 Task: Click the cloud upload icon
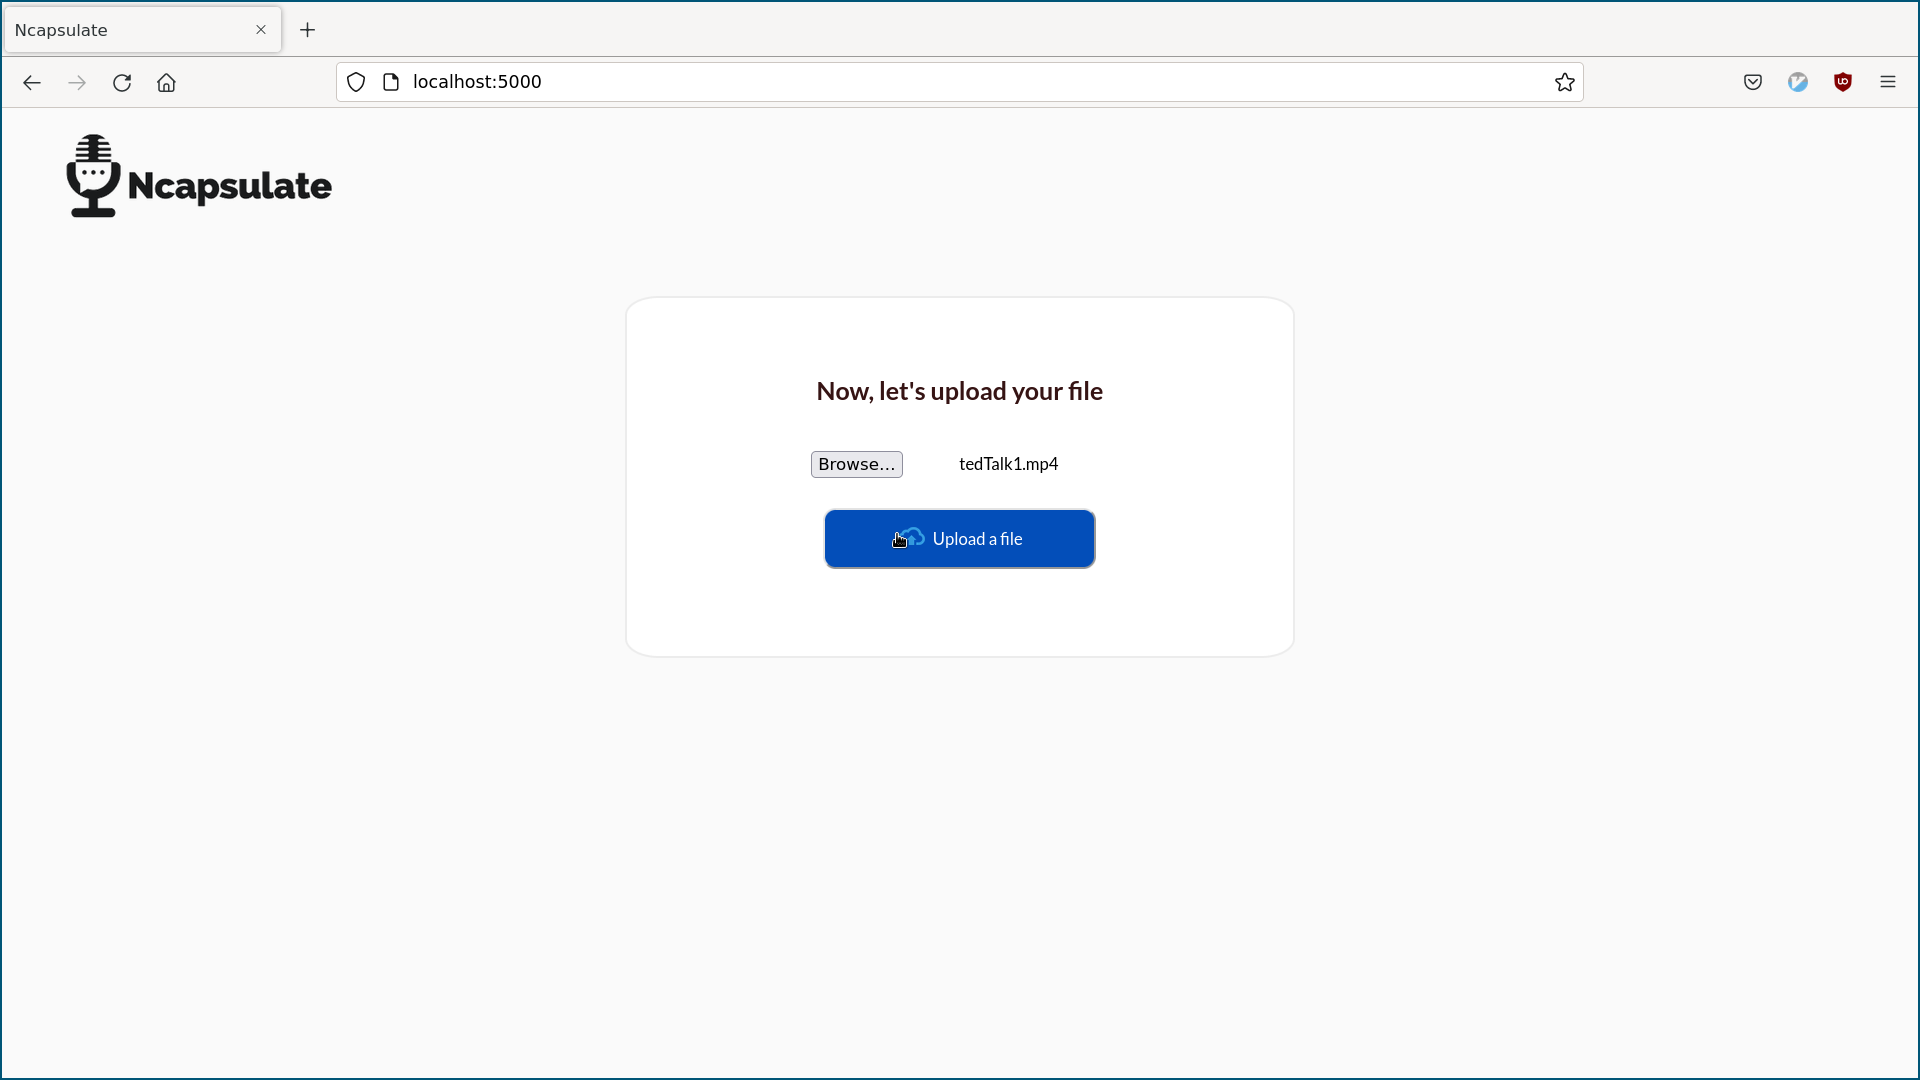click(x=910, y=538)
